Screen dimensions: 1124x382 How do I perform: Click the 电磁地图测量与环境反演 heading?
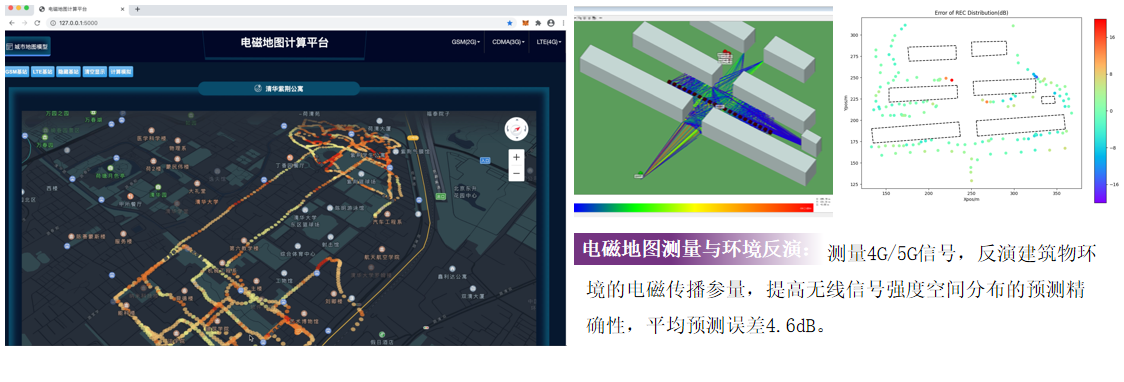[x=698, y=249]
